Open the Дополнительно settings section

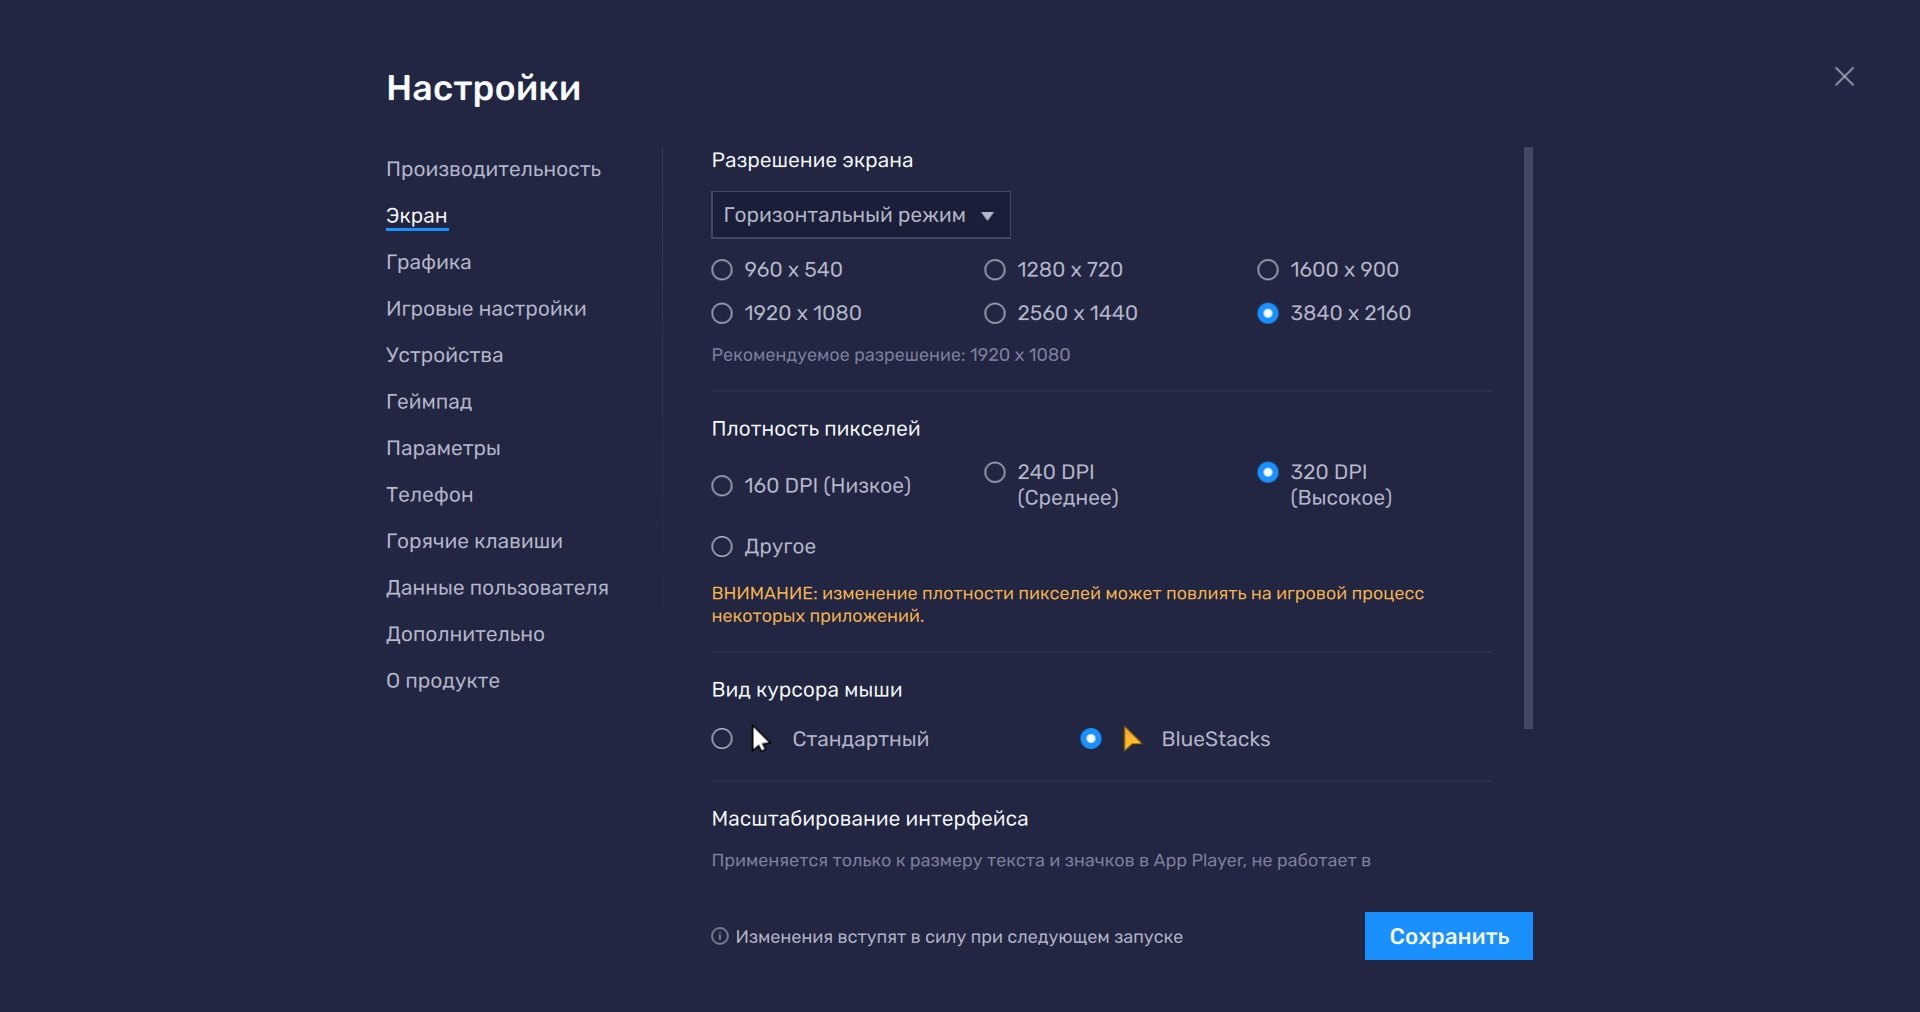coord(465,634)
